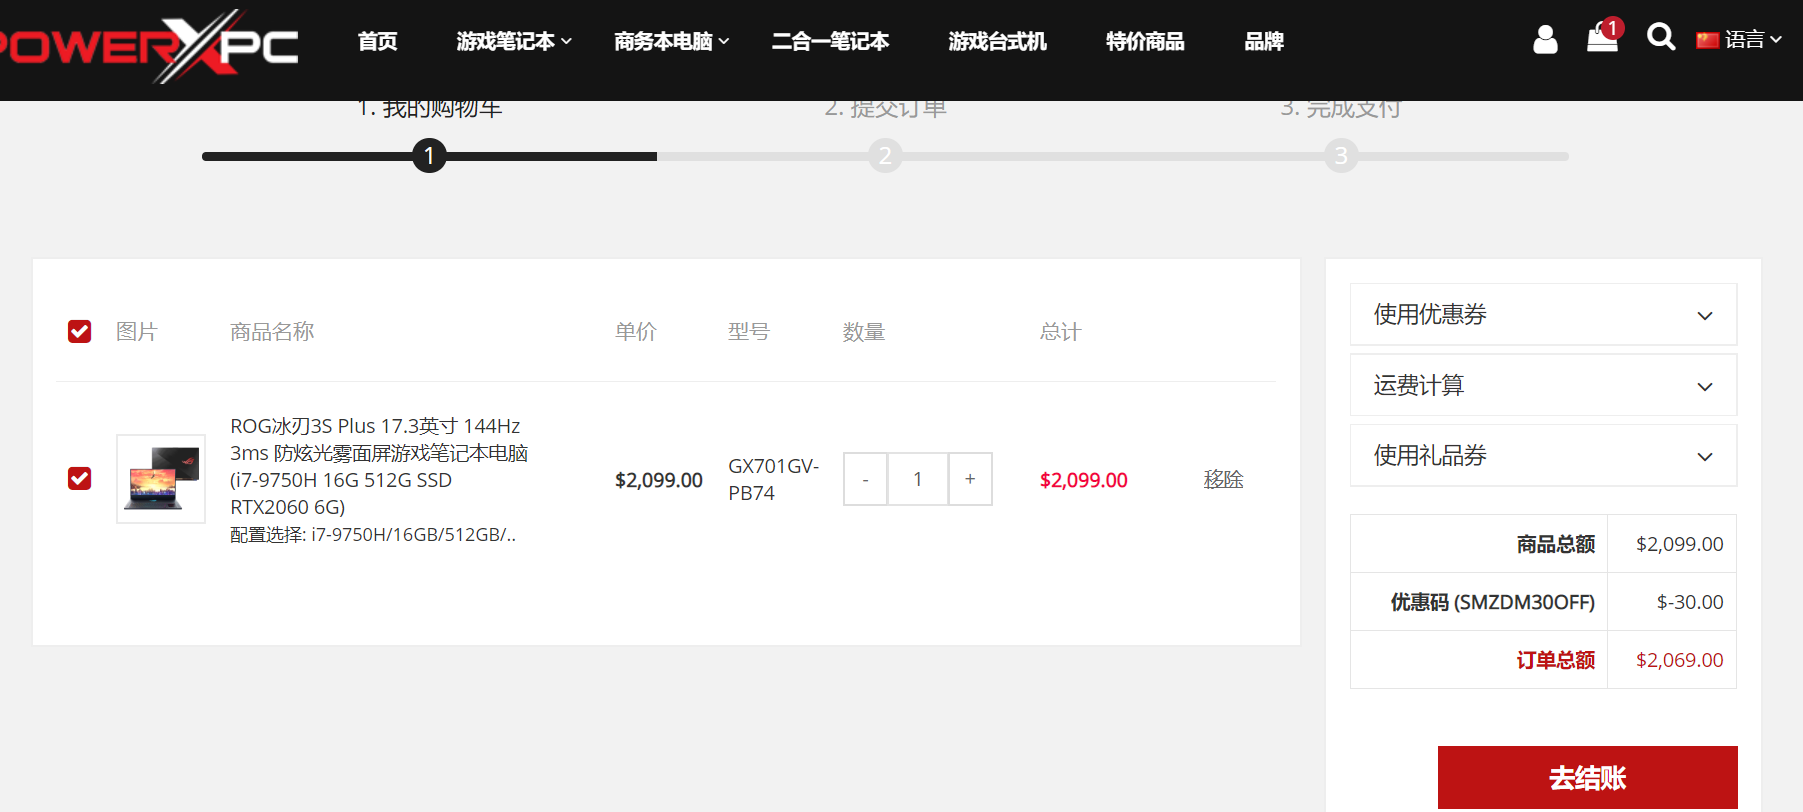Click the 商品名称 column header
The width and height of the screenshot is (1803, 812).
272,331
